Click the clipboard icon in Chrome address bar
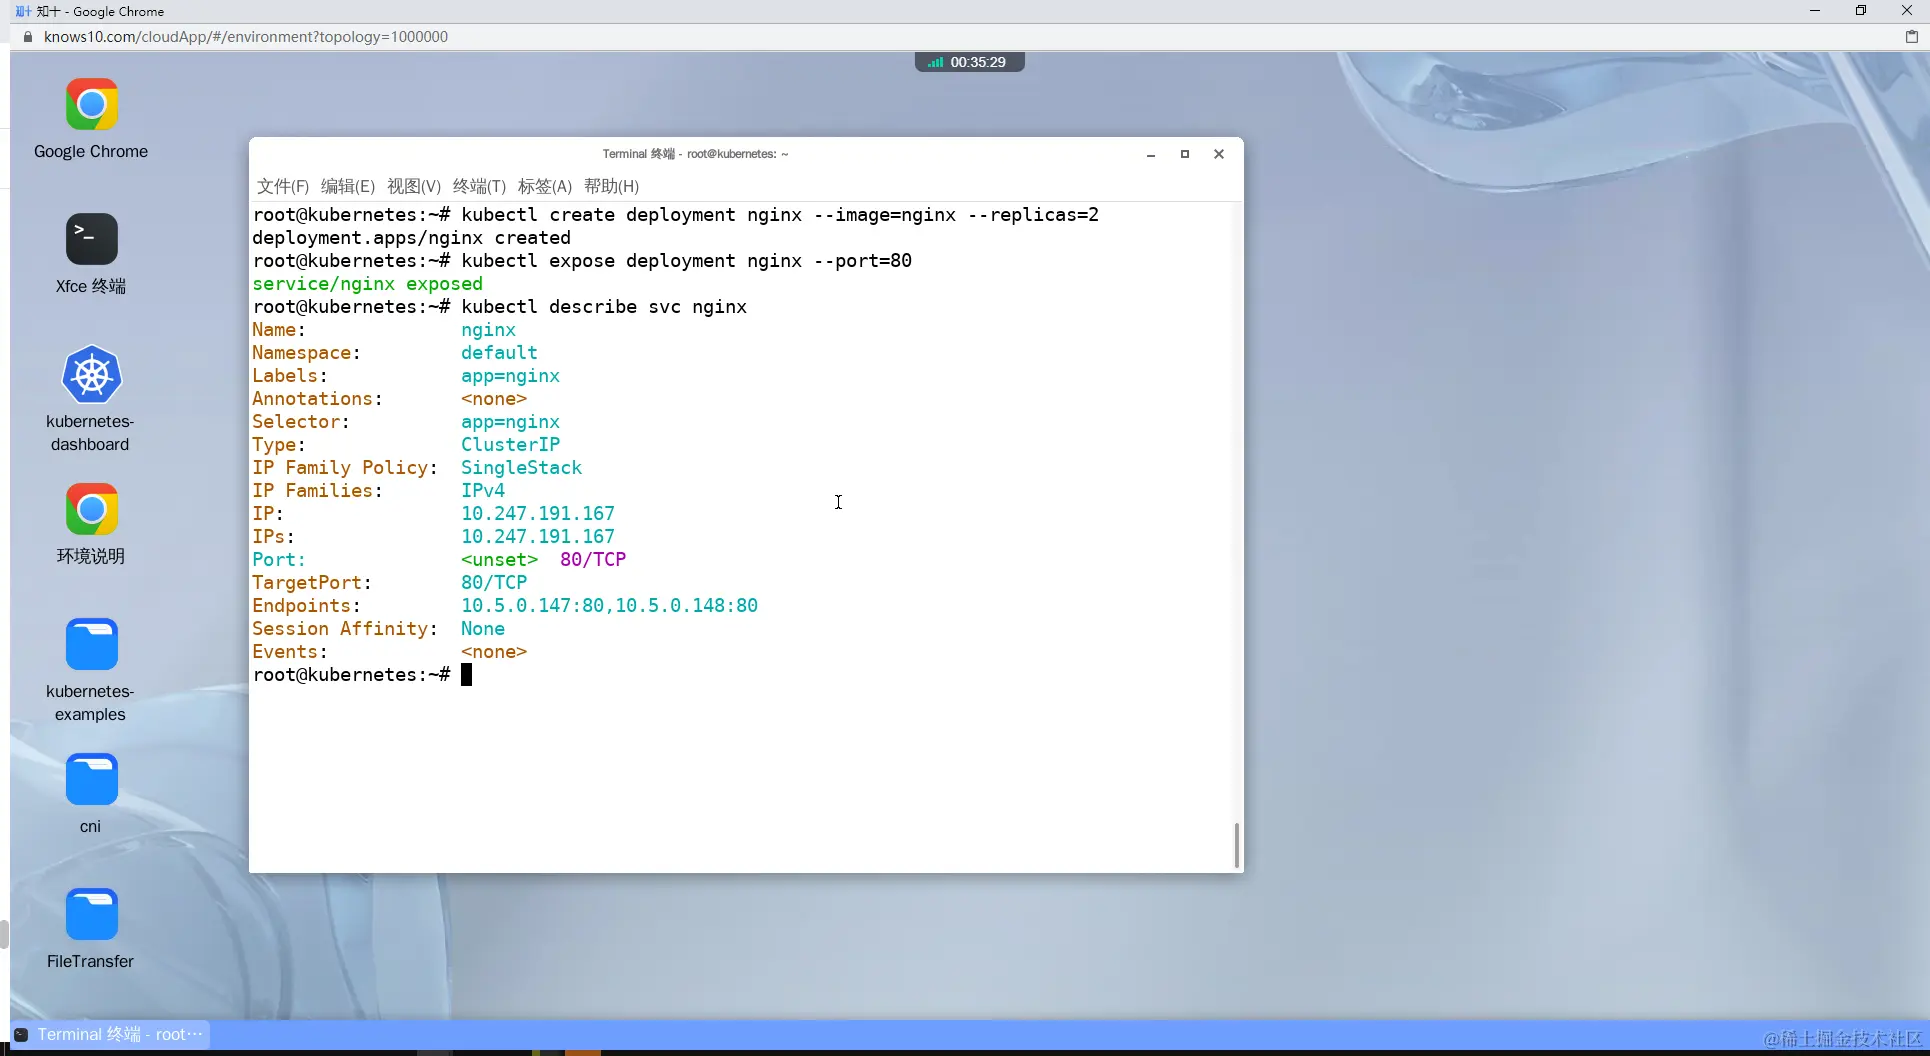The width and height of the screenshot is (1930, 1056). pyautogui.click(x=1911, y=37)
